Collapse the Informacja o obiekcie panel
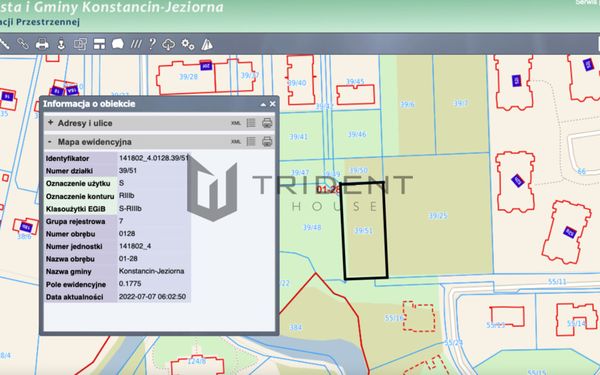The height and width of the screenshot is (375, 600). pos(263,104)
